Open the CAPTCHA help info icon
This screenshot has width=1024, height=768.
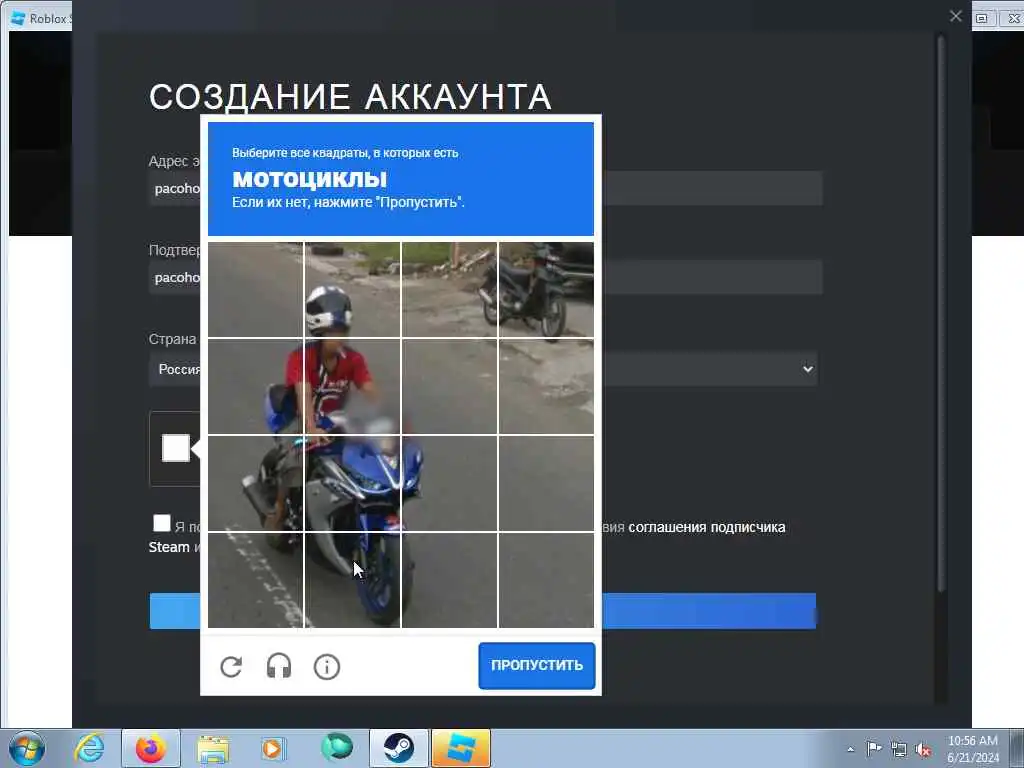327,667
